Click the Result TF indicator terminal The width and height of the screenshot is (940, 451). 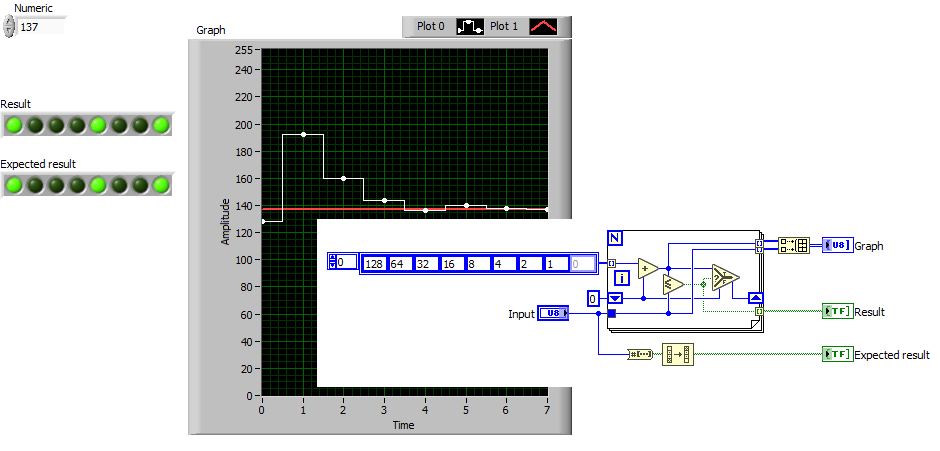tap(837, 311)
